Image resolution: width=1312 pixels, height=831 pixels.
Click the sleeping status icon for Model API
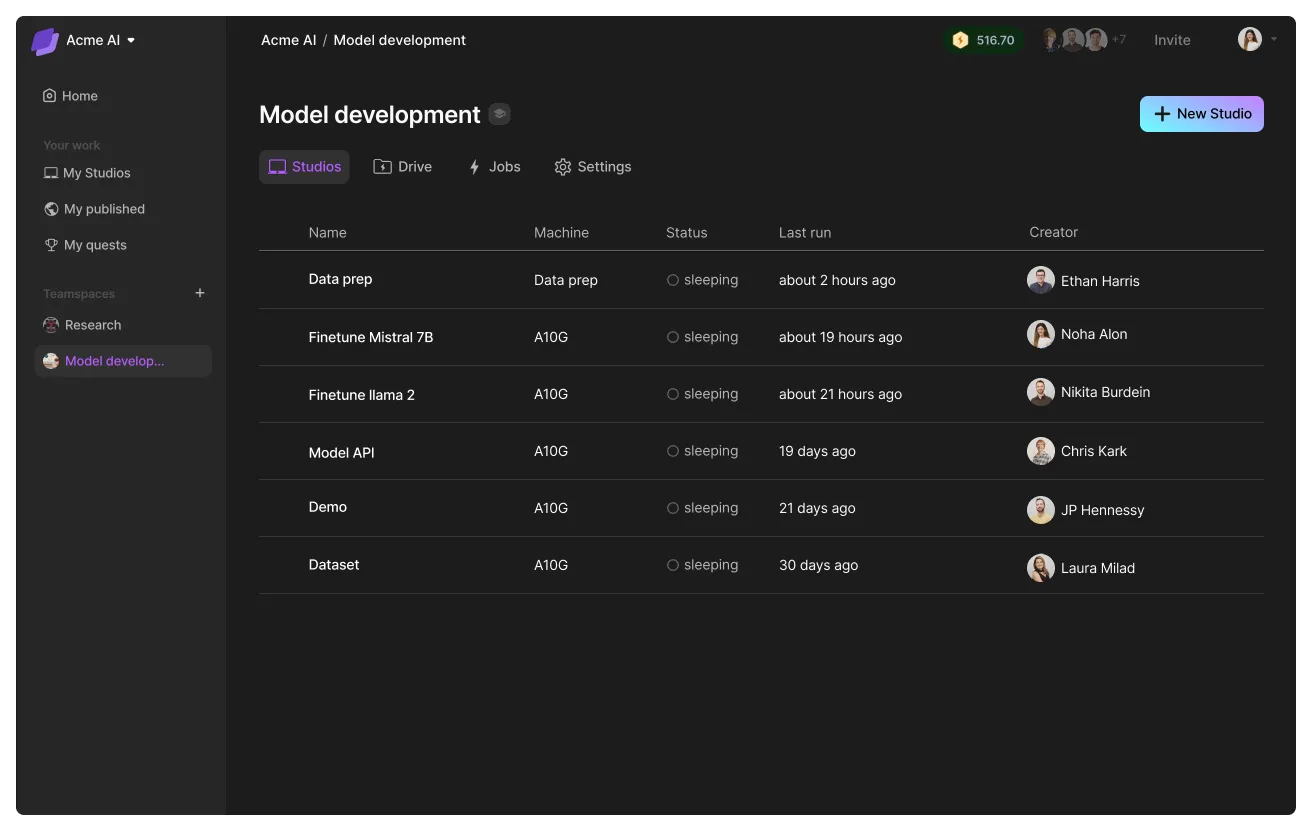click(x=673, y=451)
